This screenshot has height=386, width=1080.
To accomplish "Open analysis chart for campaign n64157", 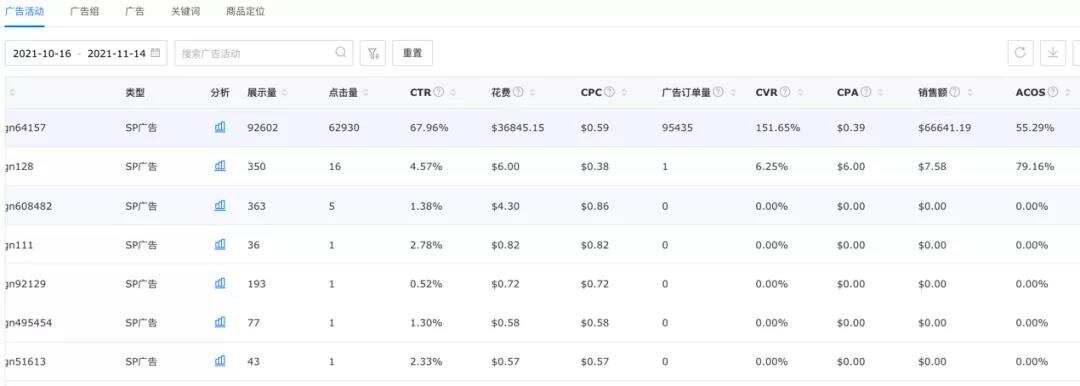I will (220, 127).
